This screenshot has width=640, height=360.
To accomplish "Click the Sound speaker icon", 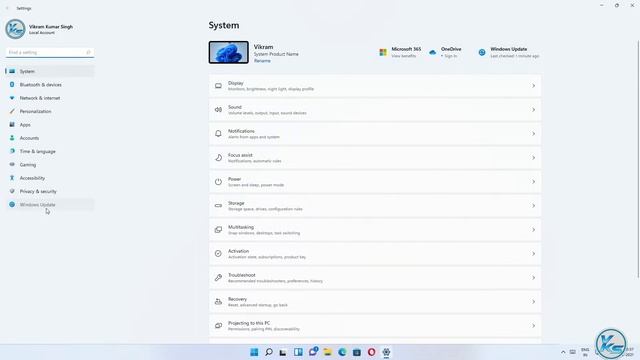I will tap(218, 110).
